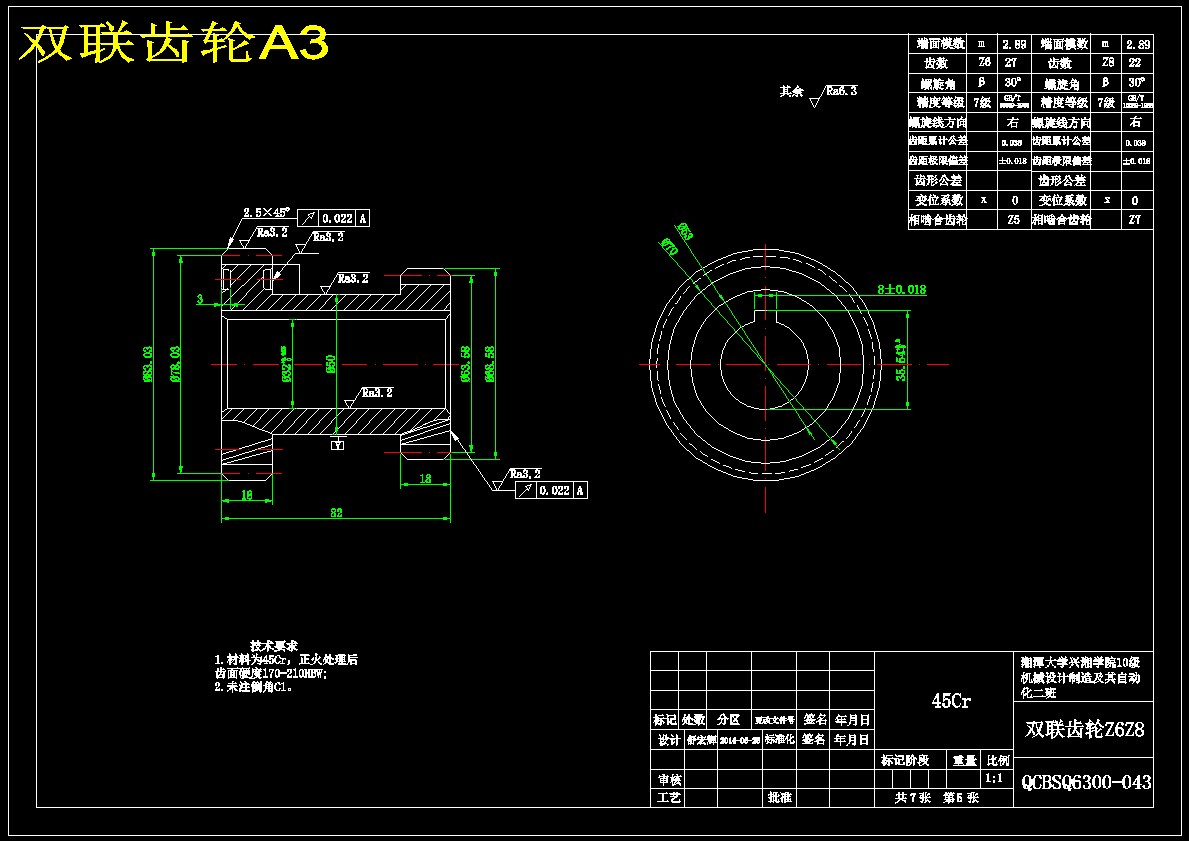Select the design date cell beside designer name

[740, 740]
